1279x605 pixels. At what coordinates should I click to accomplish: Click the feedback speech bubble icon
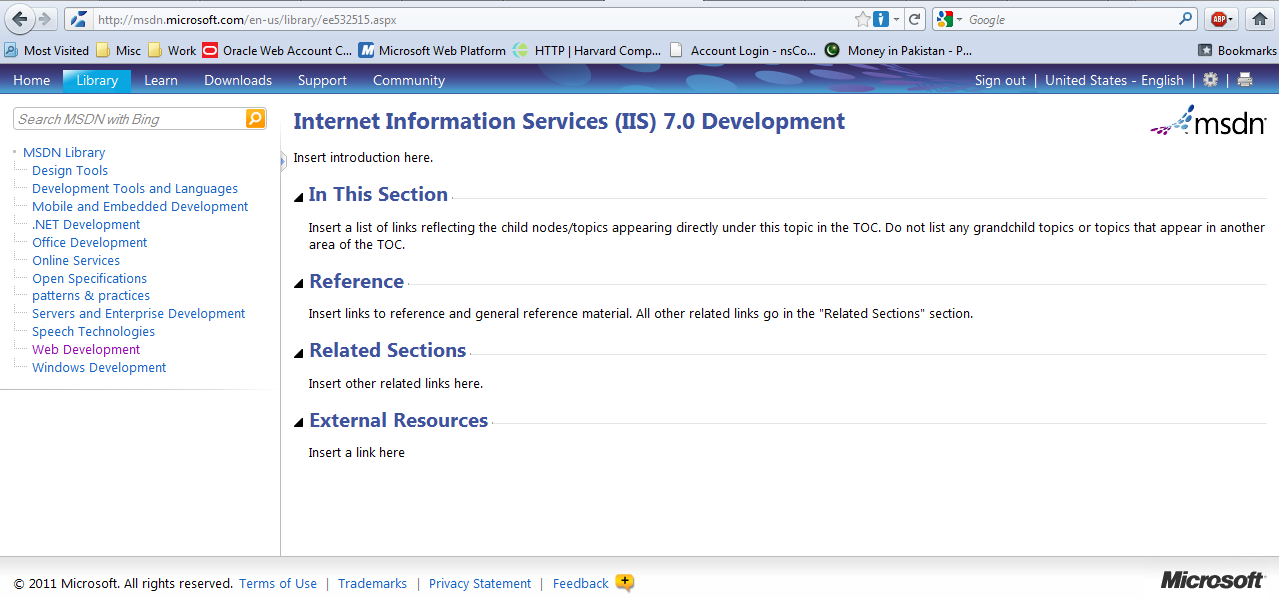(x=625, y=583)
